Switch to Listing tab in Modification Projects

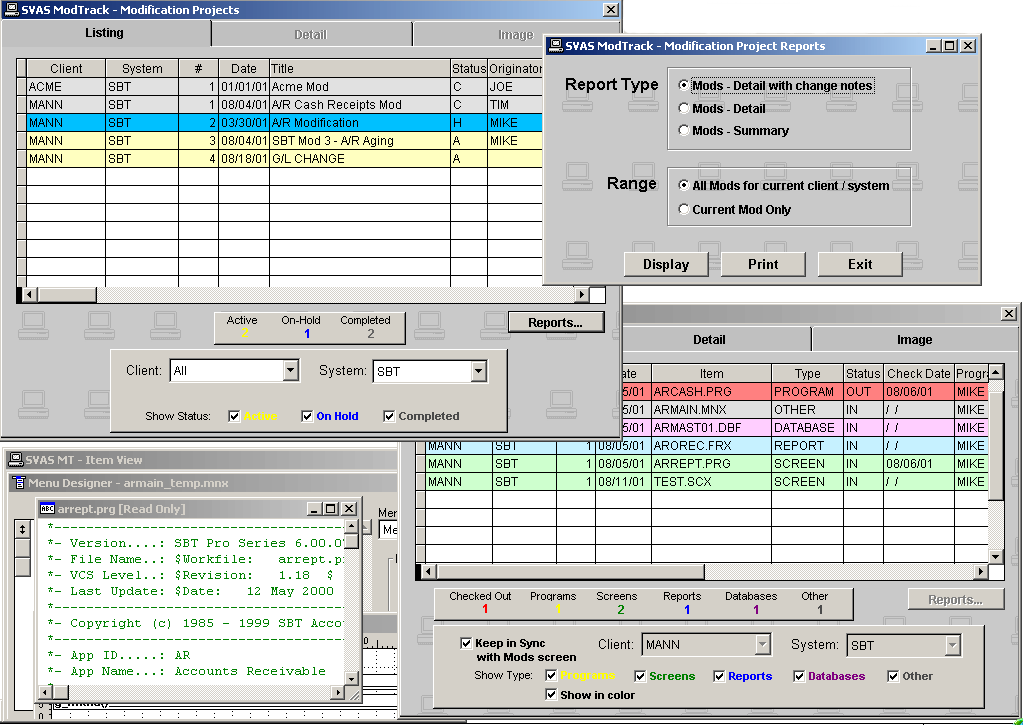(x=104, y=33)
